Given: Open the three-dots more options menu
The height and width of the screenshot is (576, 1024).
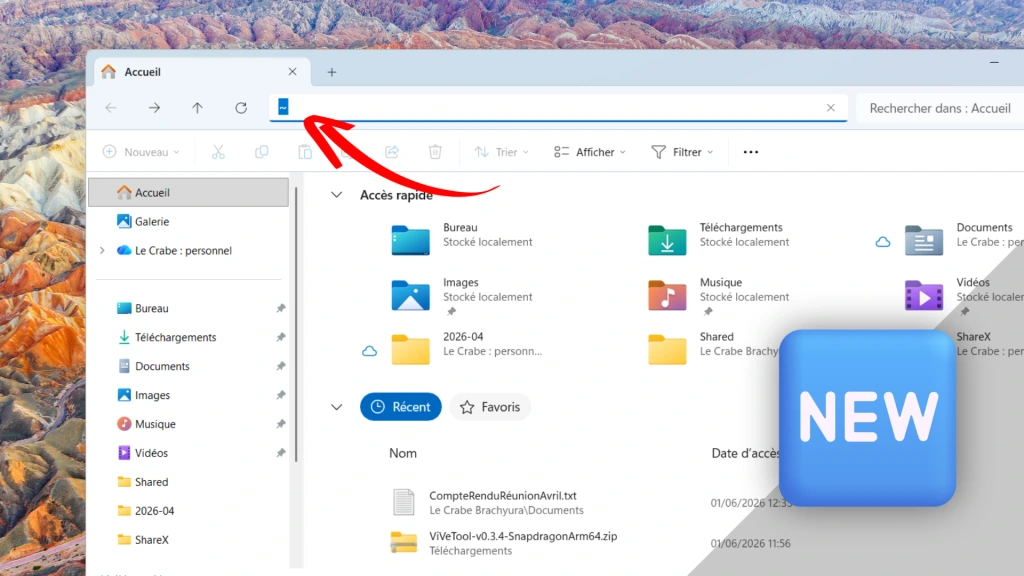Looking at the screenshot, I should 751,152.
